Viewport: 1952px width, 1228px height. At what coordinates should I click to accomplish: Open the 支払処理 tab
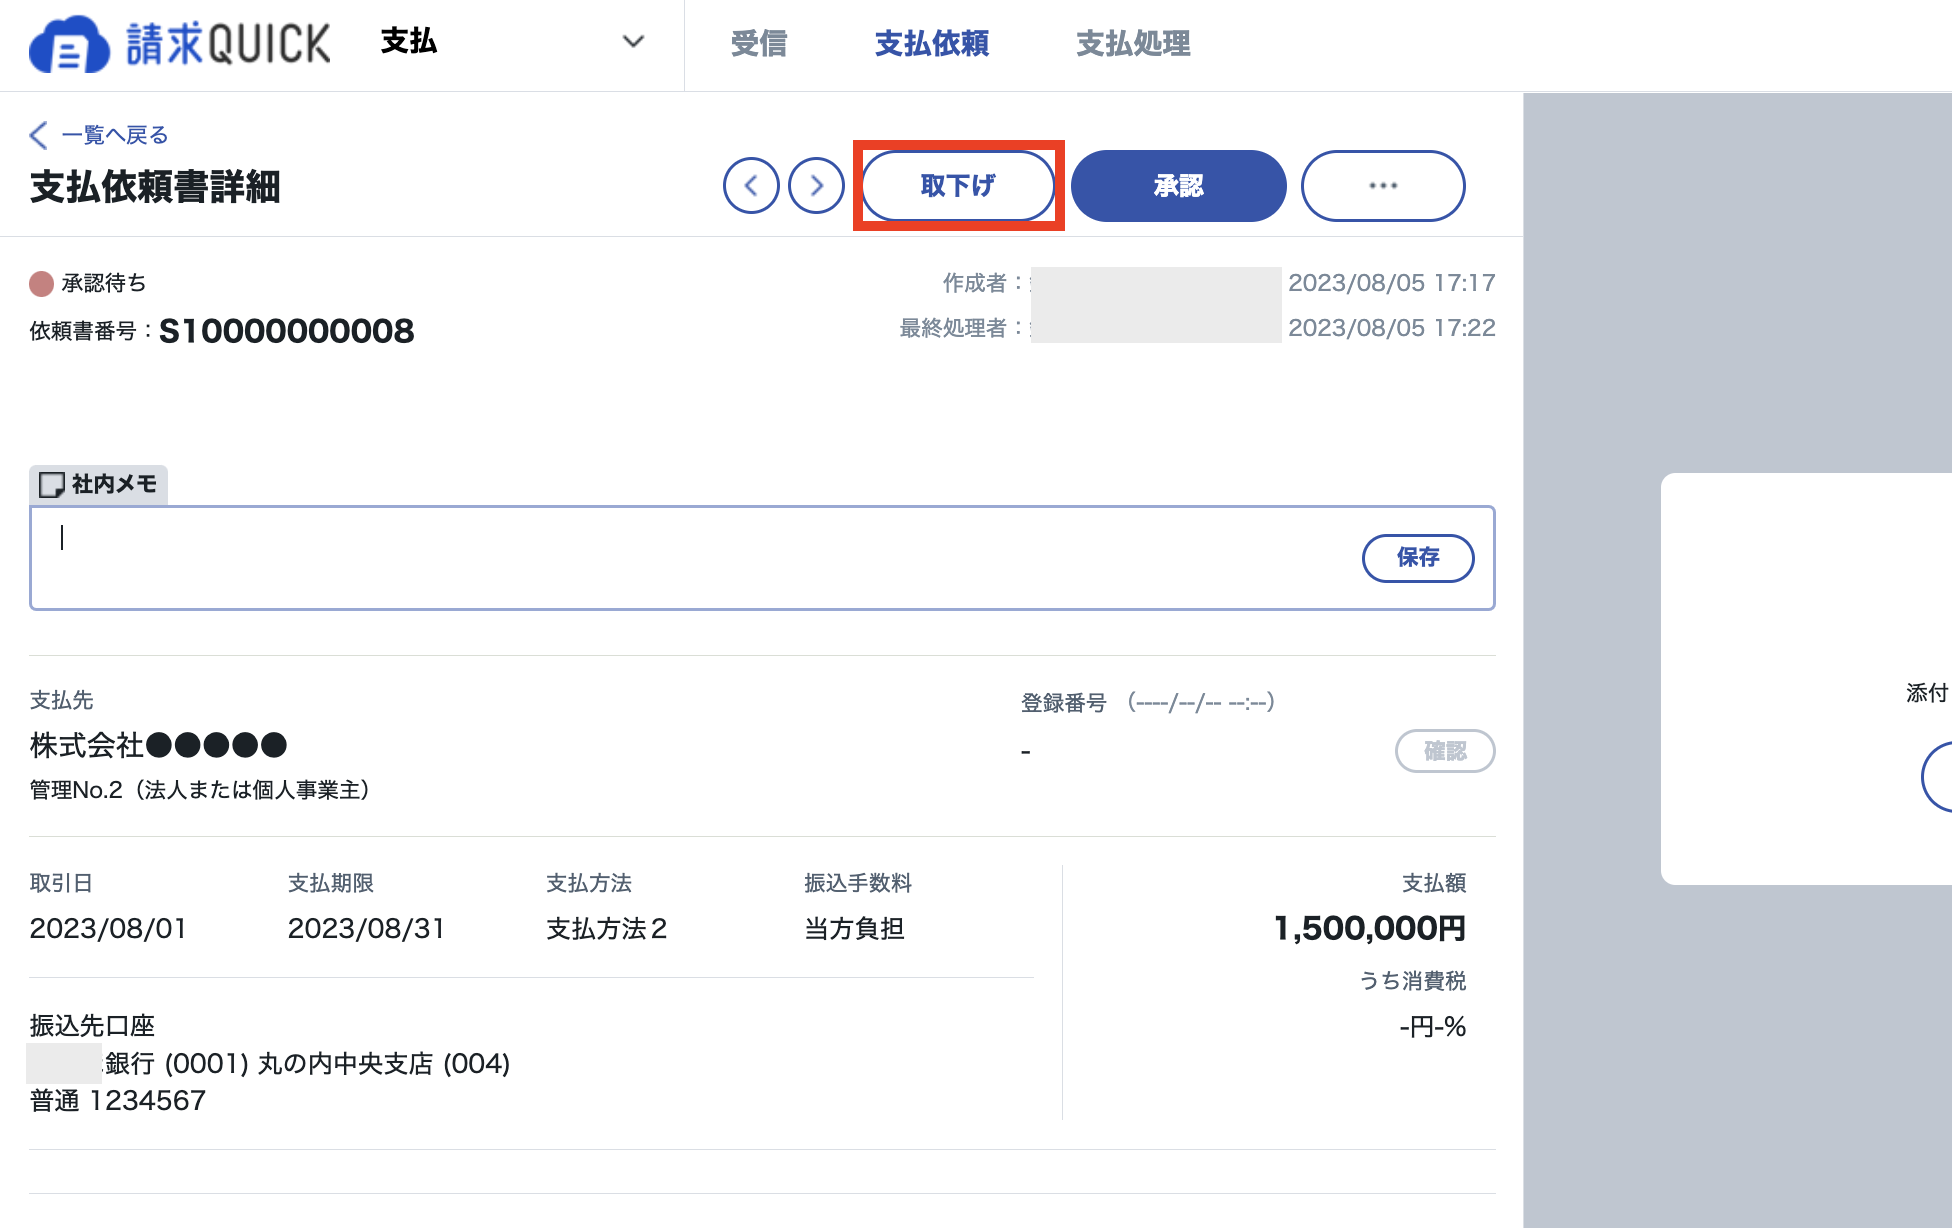pyautogui.click(x=1133, y=44)
